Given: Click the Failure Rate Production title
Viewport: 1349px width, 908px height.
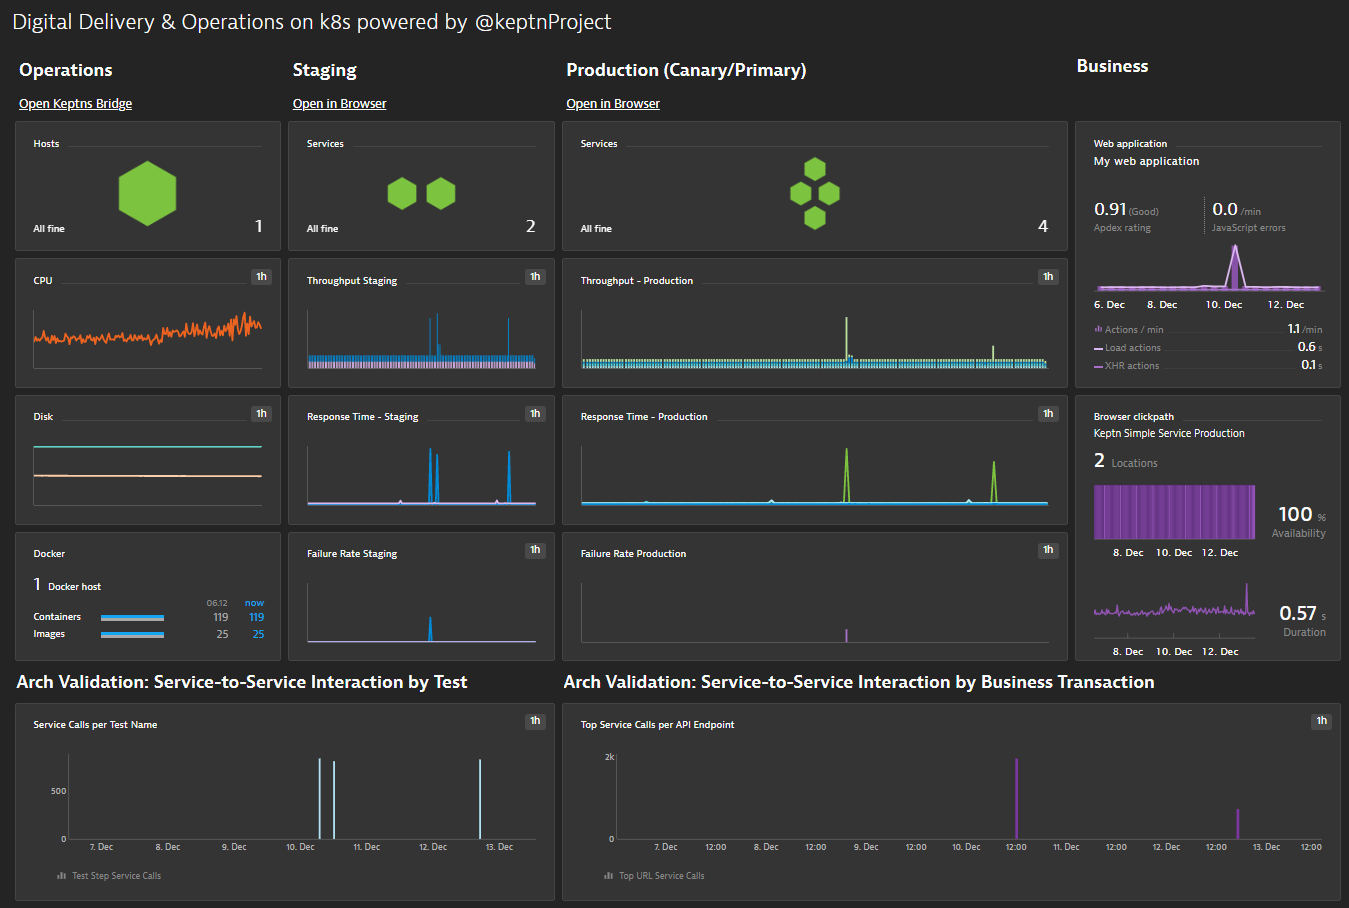Looking at the screenshot, I should coord(633,554).
